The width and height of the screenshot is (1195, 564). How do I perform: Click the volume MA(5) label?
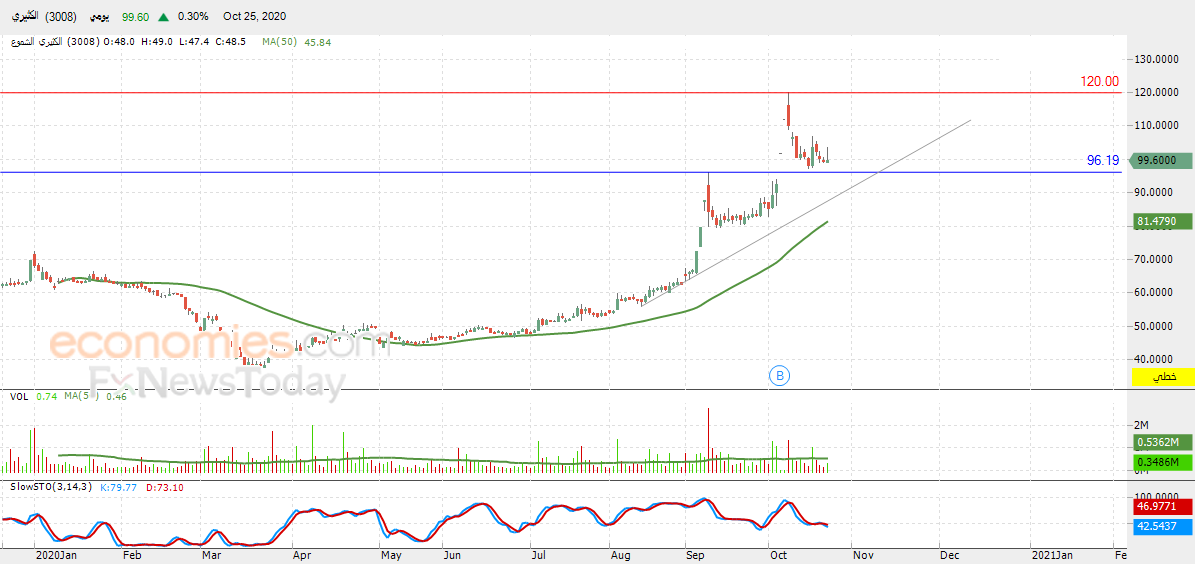tap(84, 396)
